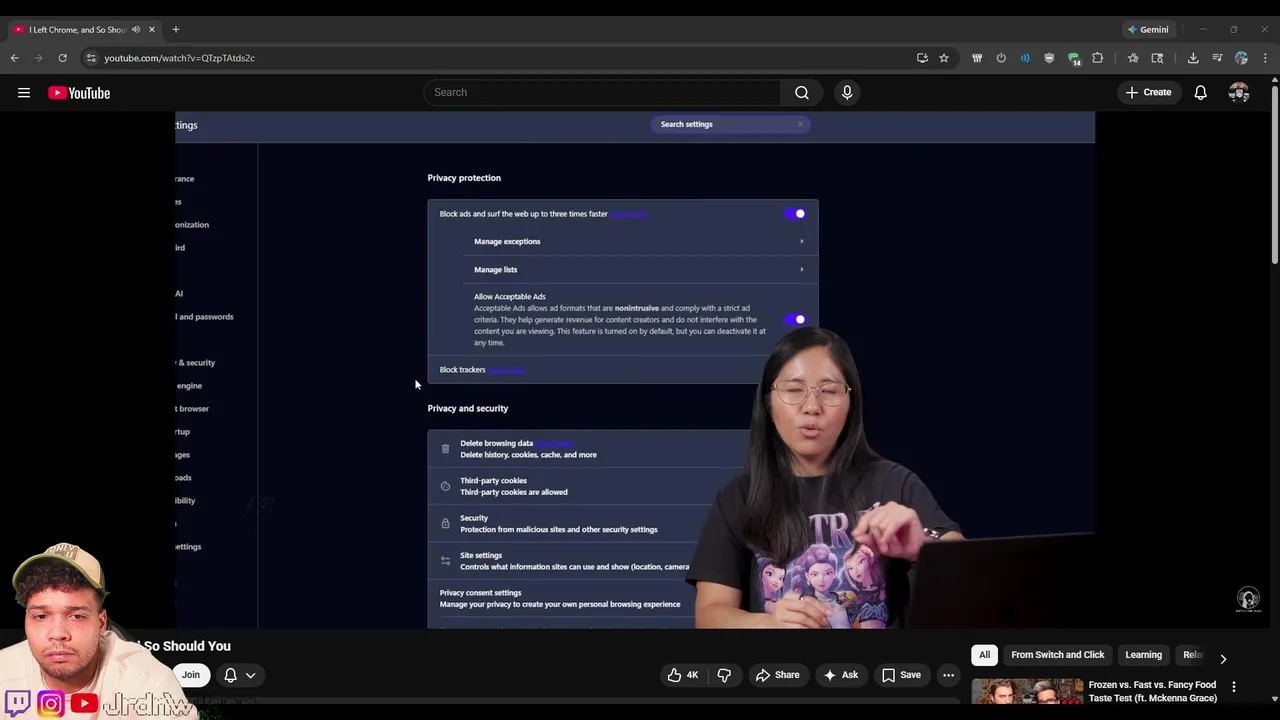Share this video
Screen dimensions: 1280x720
(x=778, y=675)
